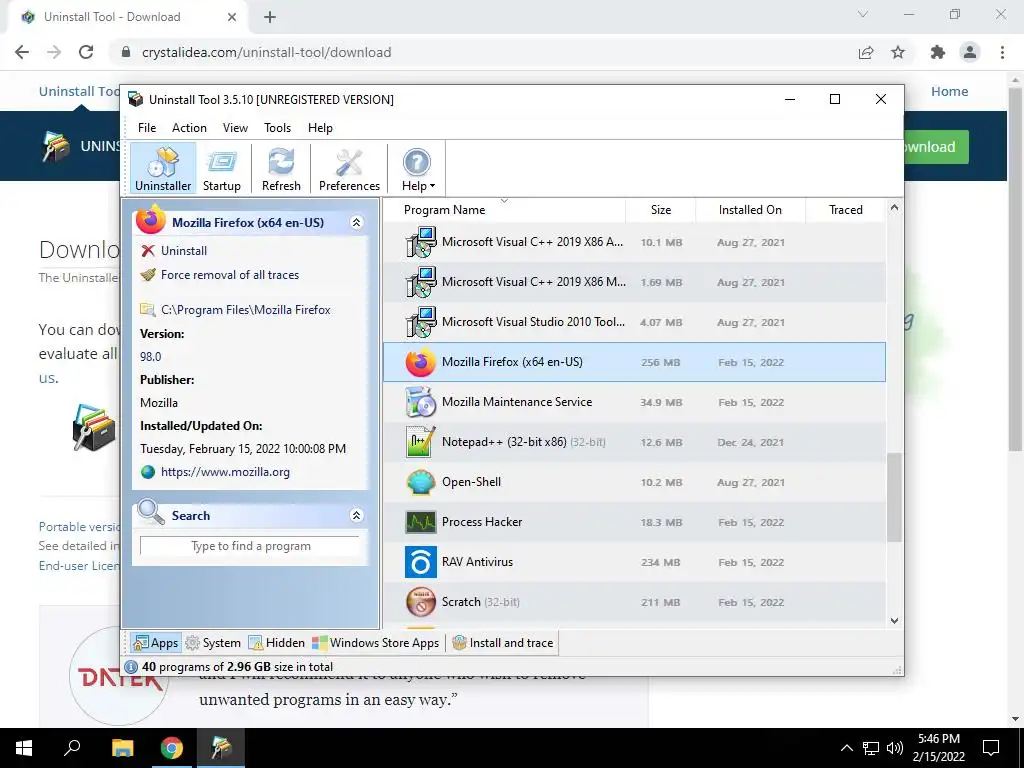Image resolution: width=1024 pixels, height=768 pixels.
Task: Click the browser Share page icon
Action: 866,52
